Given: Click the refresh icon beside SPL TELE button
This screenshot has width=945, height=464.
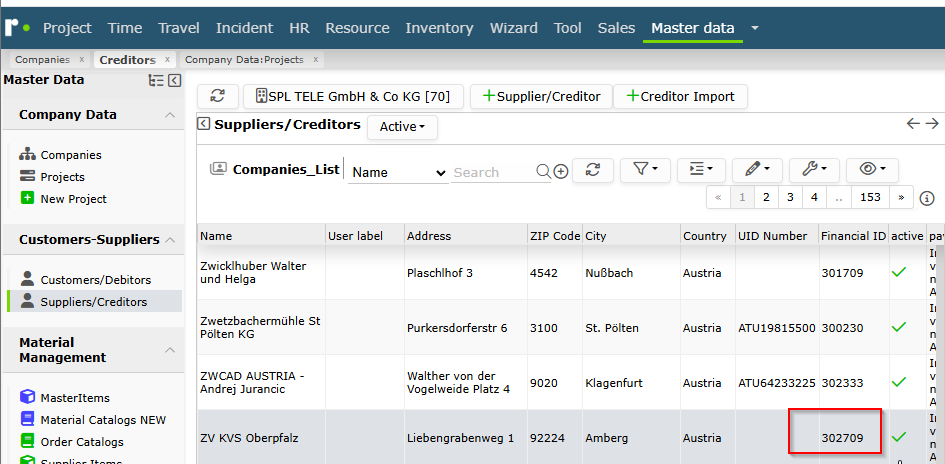Looking at the screenshot, I should point(218,96).
